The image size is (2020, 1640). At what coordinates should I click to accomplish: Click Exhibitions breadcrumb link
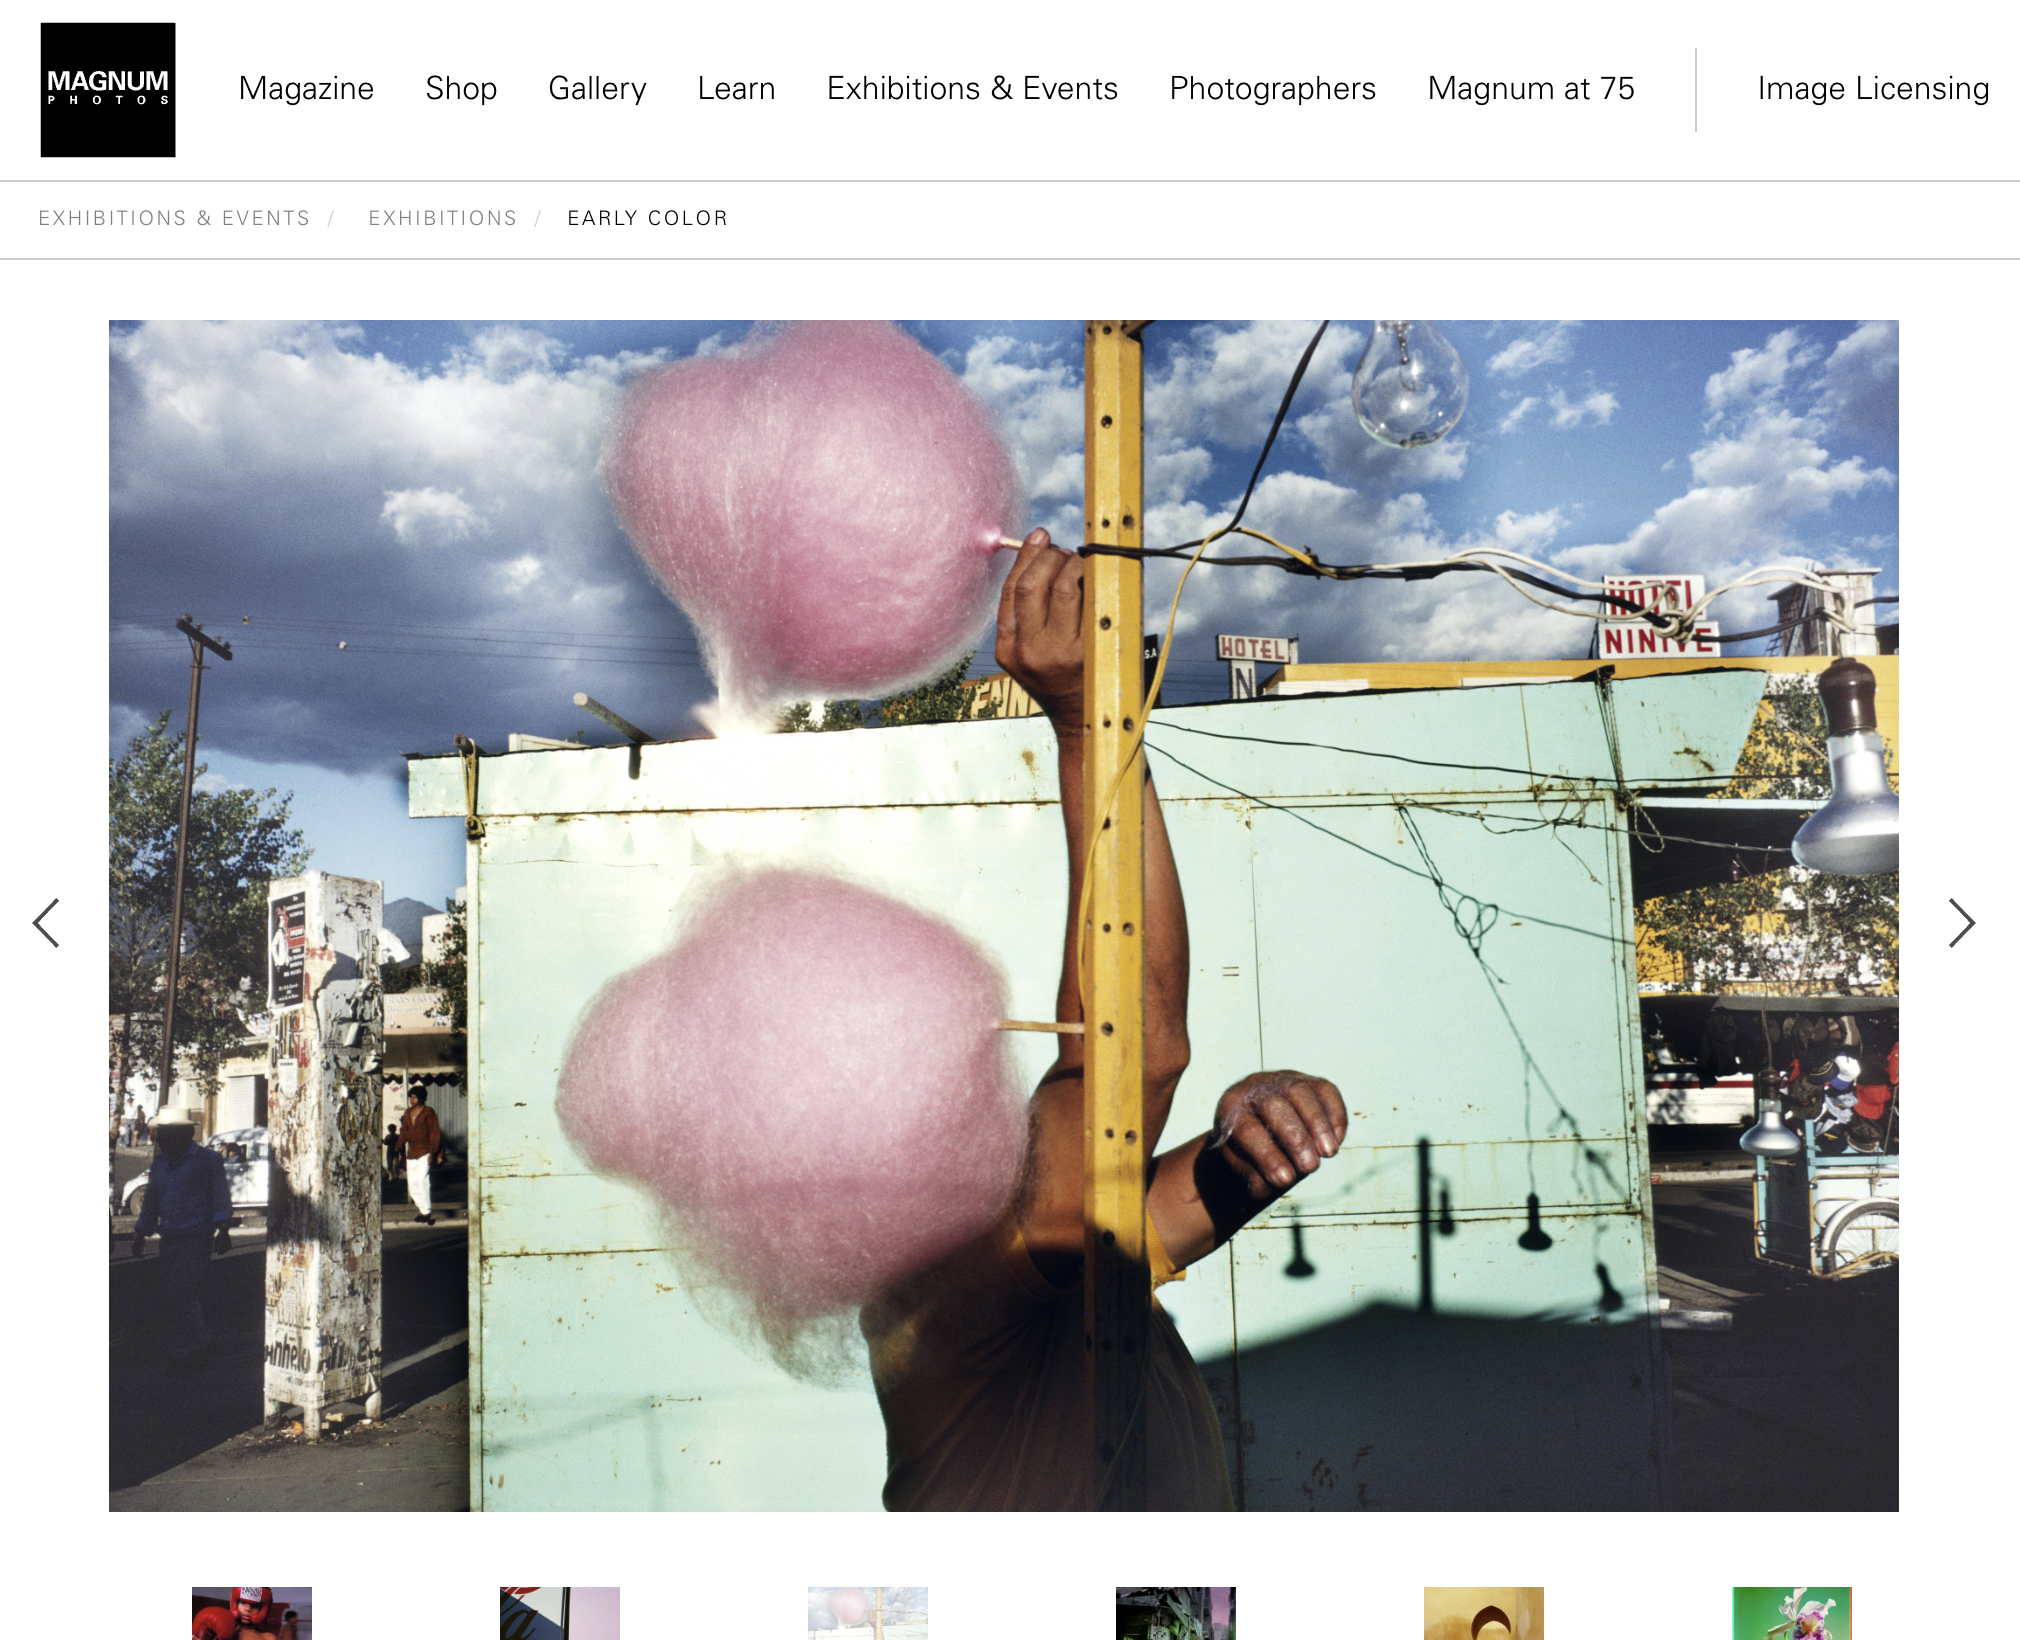(442, 218)
